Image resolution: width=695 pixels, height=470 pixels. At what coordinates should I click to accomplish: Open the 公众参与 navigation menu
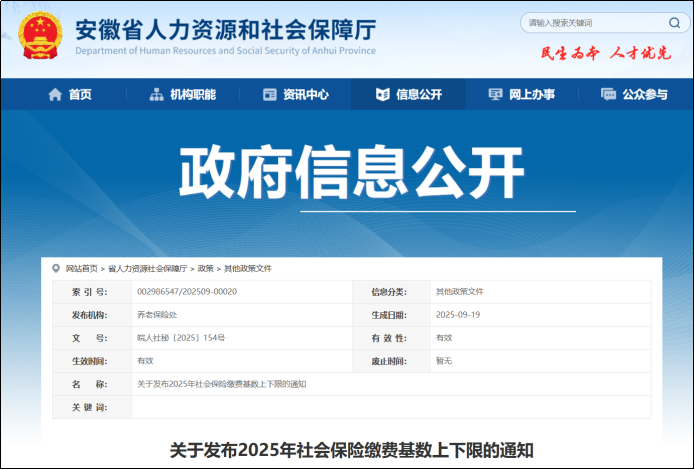point(634,95)
